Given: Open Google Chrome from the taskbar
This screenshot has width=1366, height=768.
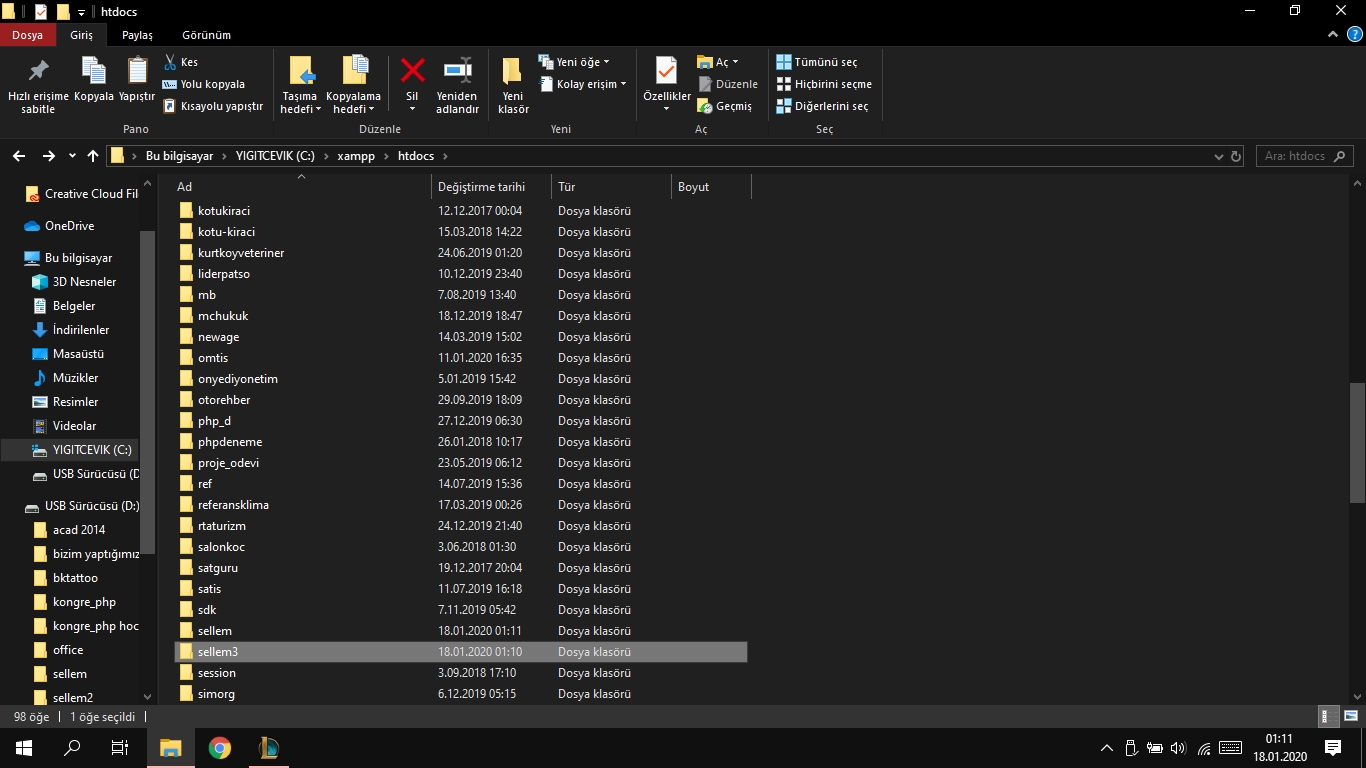Looking at the screenshot, I should pyautogui.click(x=220, y=748).
